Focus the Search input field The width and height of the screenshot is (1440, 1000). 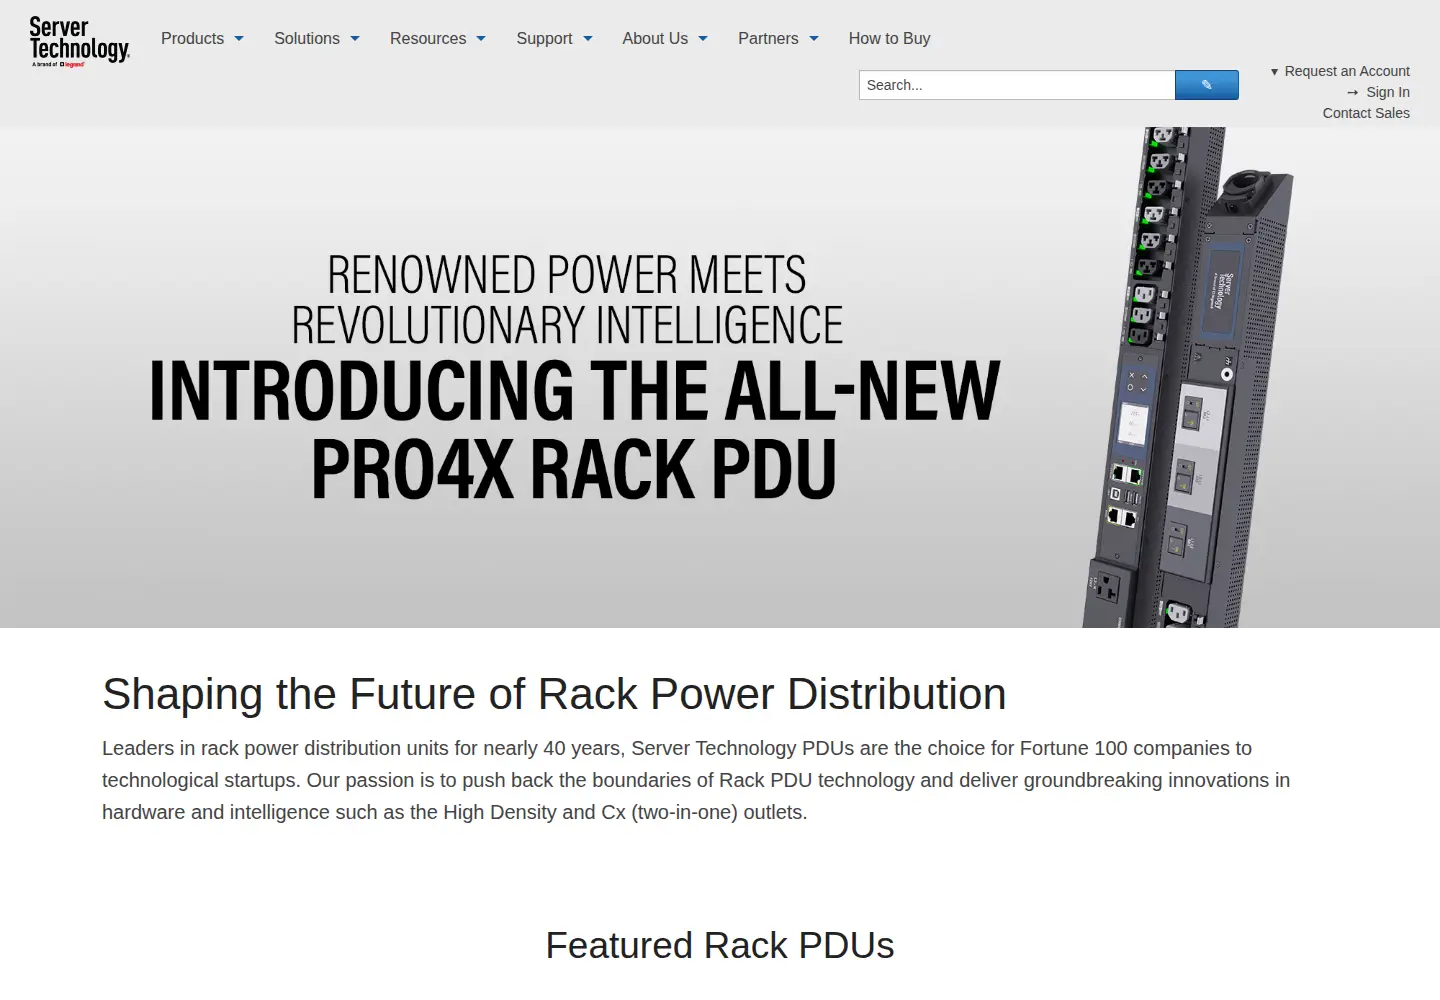pyautogui.click(x=1017, y=85)
